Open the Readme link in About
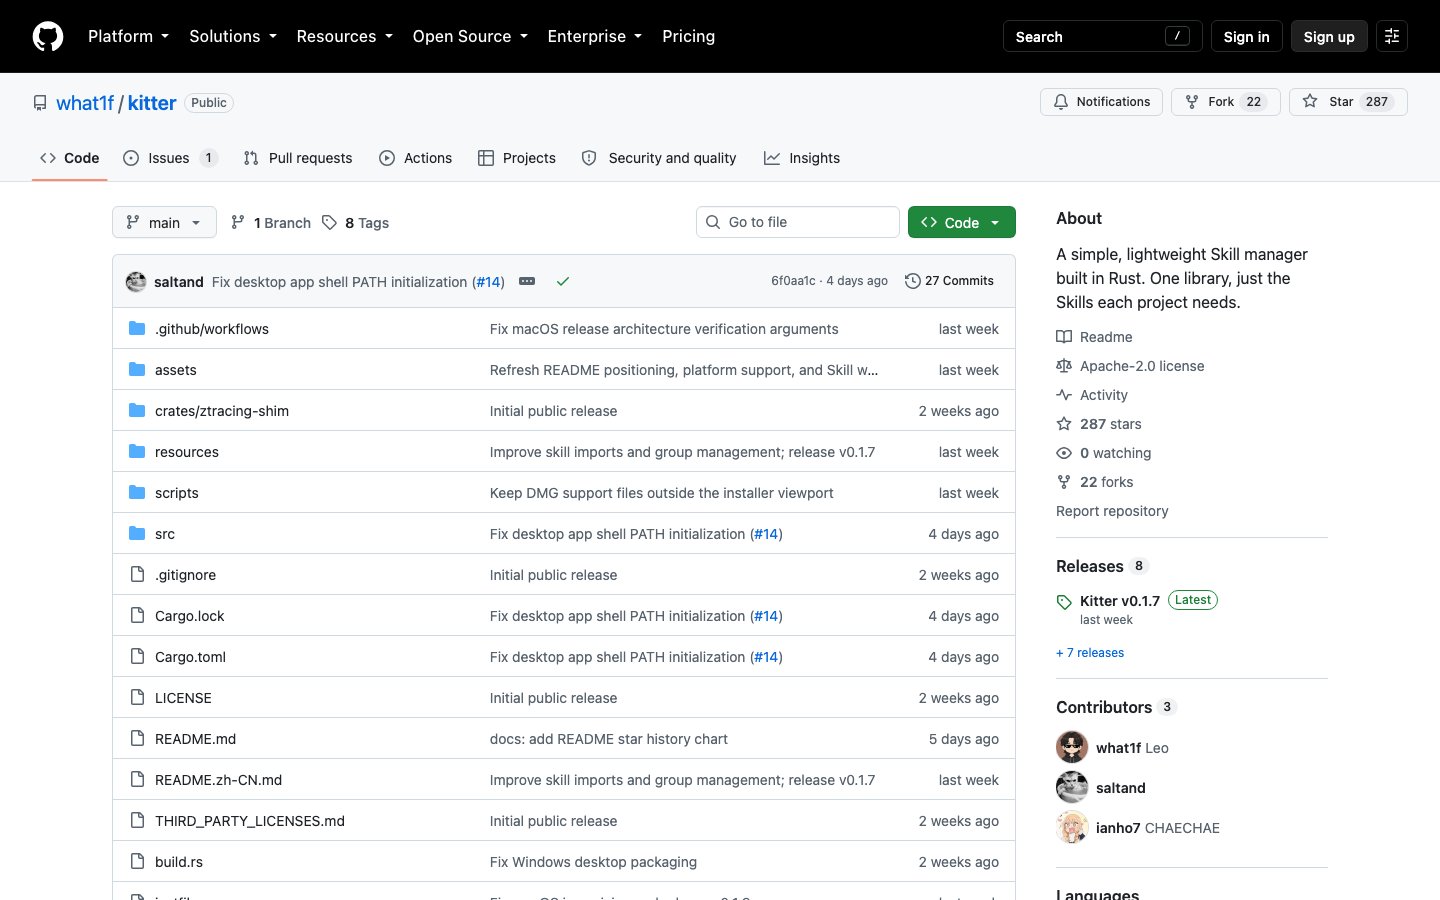1440x900 pixels. pos(1094,337)
